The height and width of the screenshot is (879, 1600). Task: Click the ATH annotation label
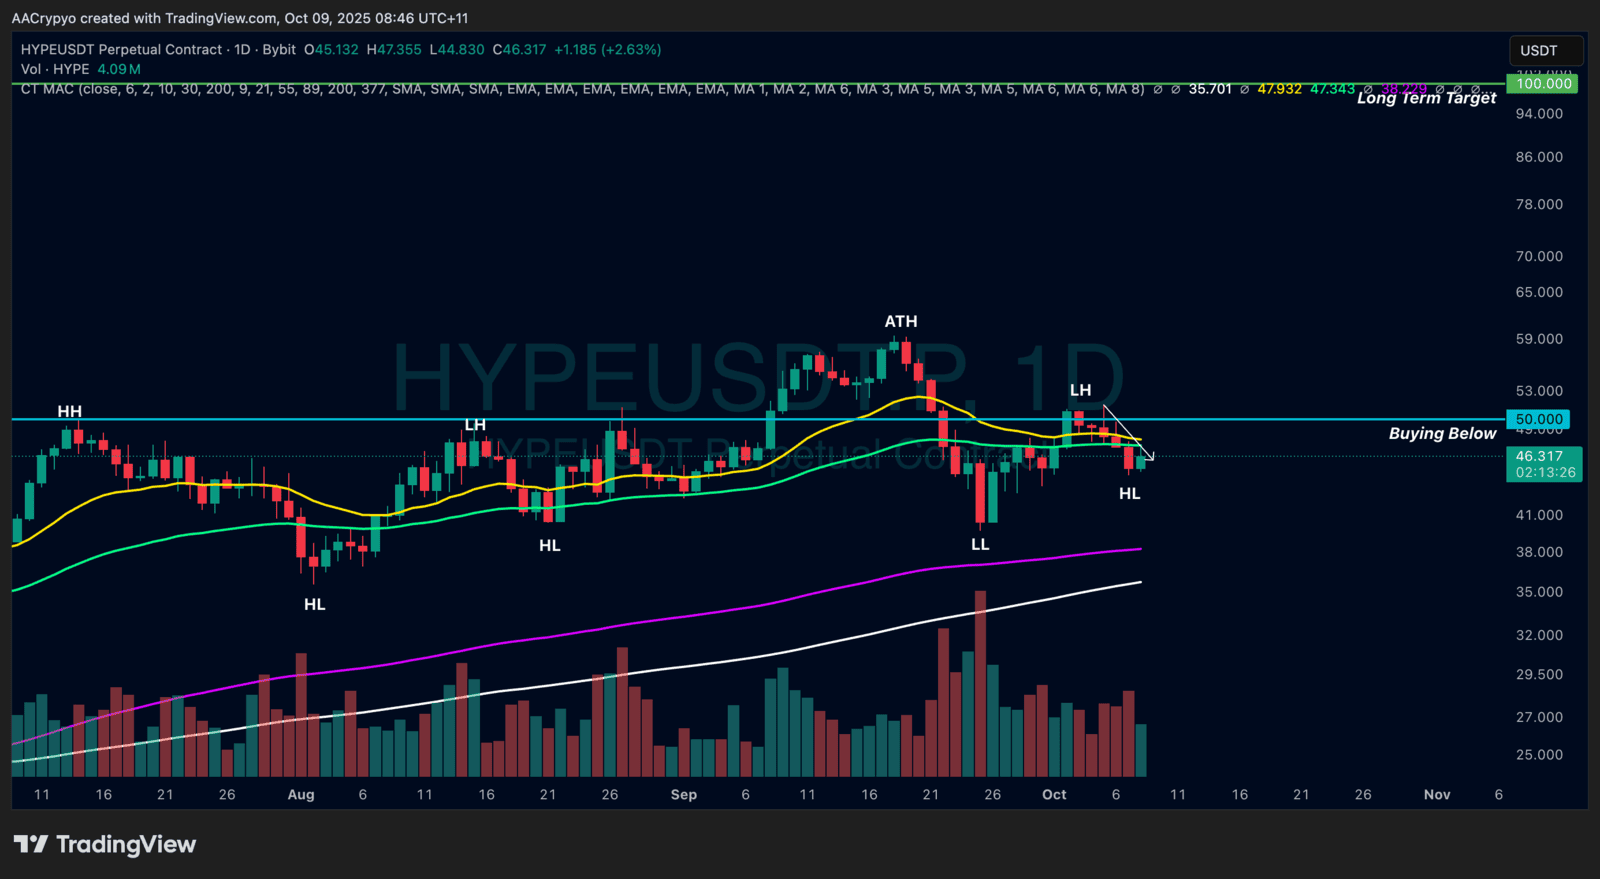pos(900,321)
